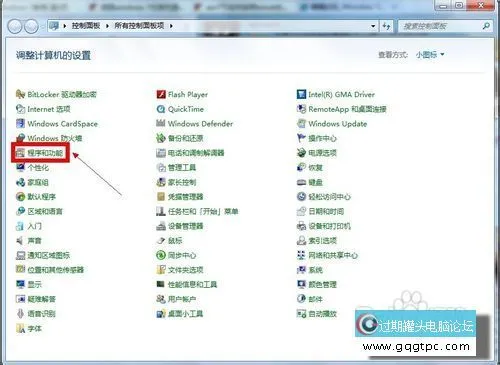The image size is (500, 365).
Task: Open the 用户帐户 user accounts icon
Action: point(161,299)
